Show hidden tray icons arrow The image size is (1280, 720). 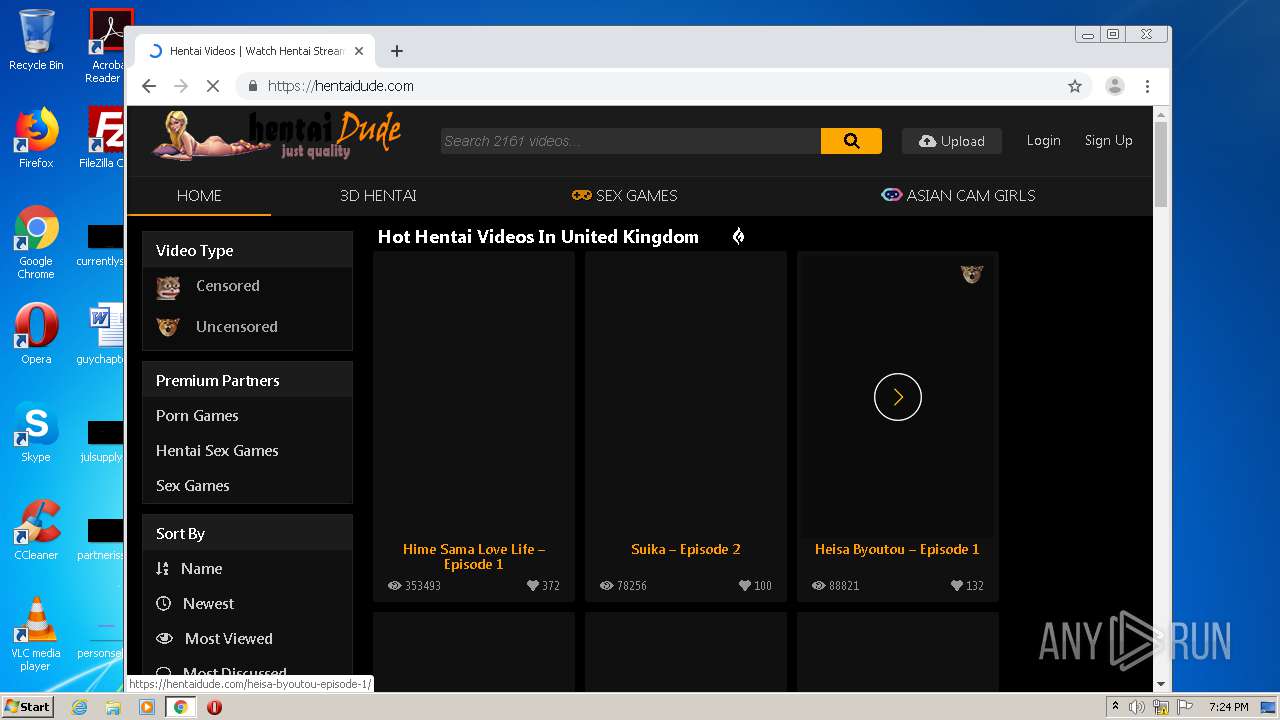tap(1115, 707)
